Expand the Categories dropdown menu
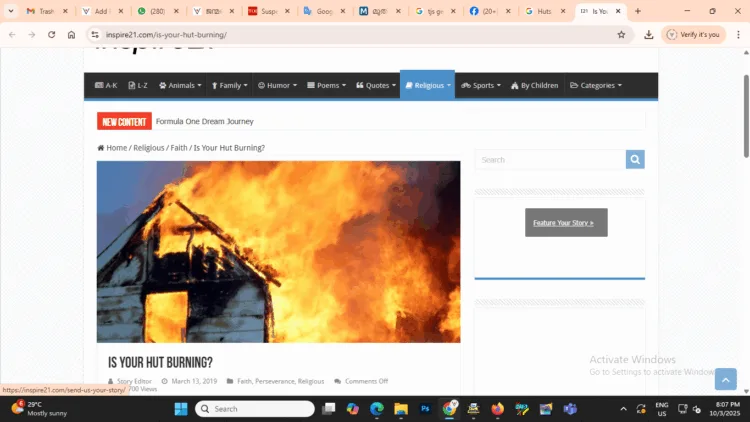Image resolution: width=750 pixels, height=422 pixels. pyautogui.click(x=596, y=86)
